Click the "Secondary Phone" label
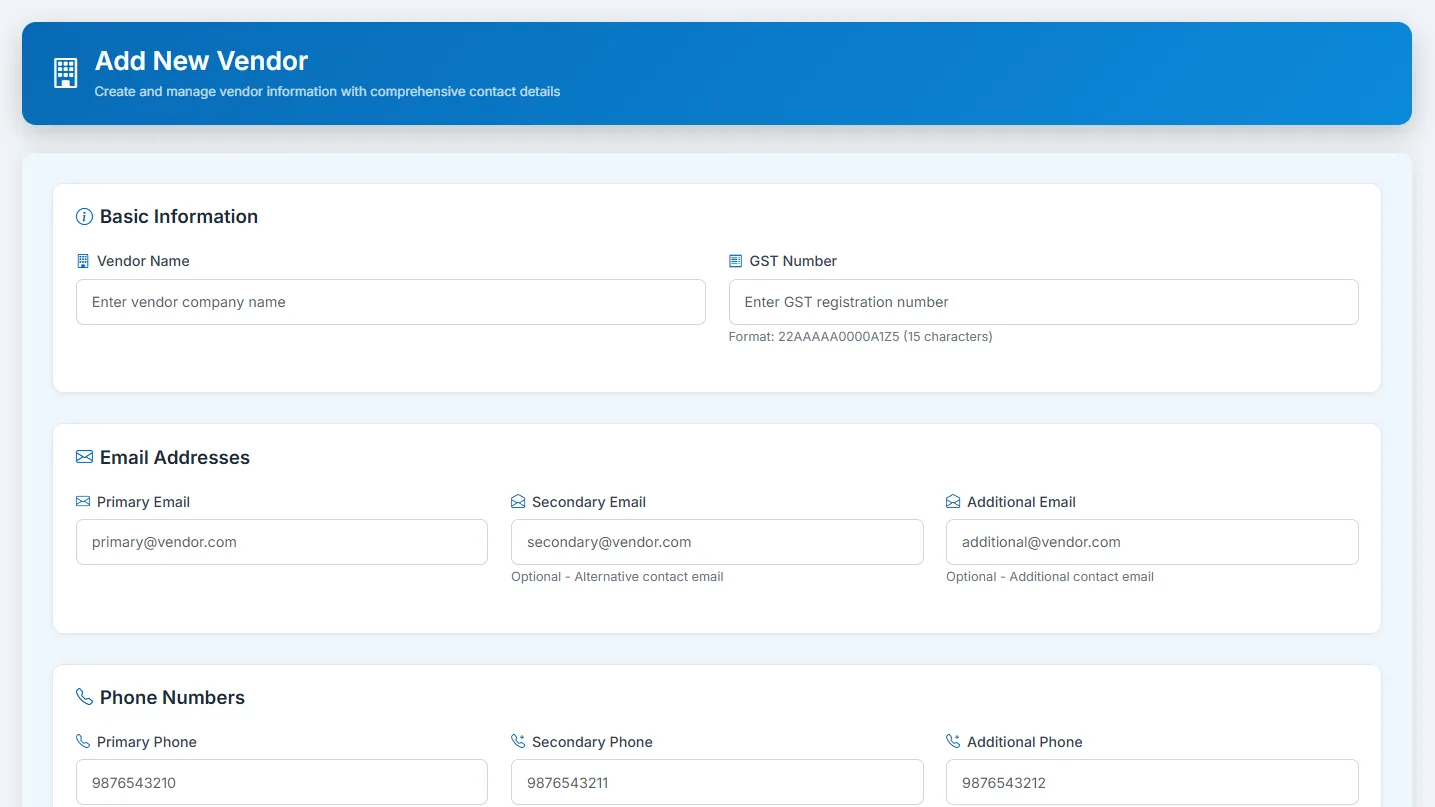Image resolution: width=1435 pixels, height=807 pixels. pyautogui.click(x=592, y=742)
